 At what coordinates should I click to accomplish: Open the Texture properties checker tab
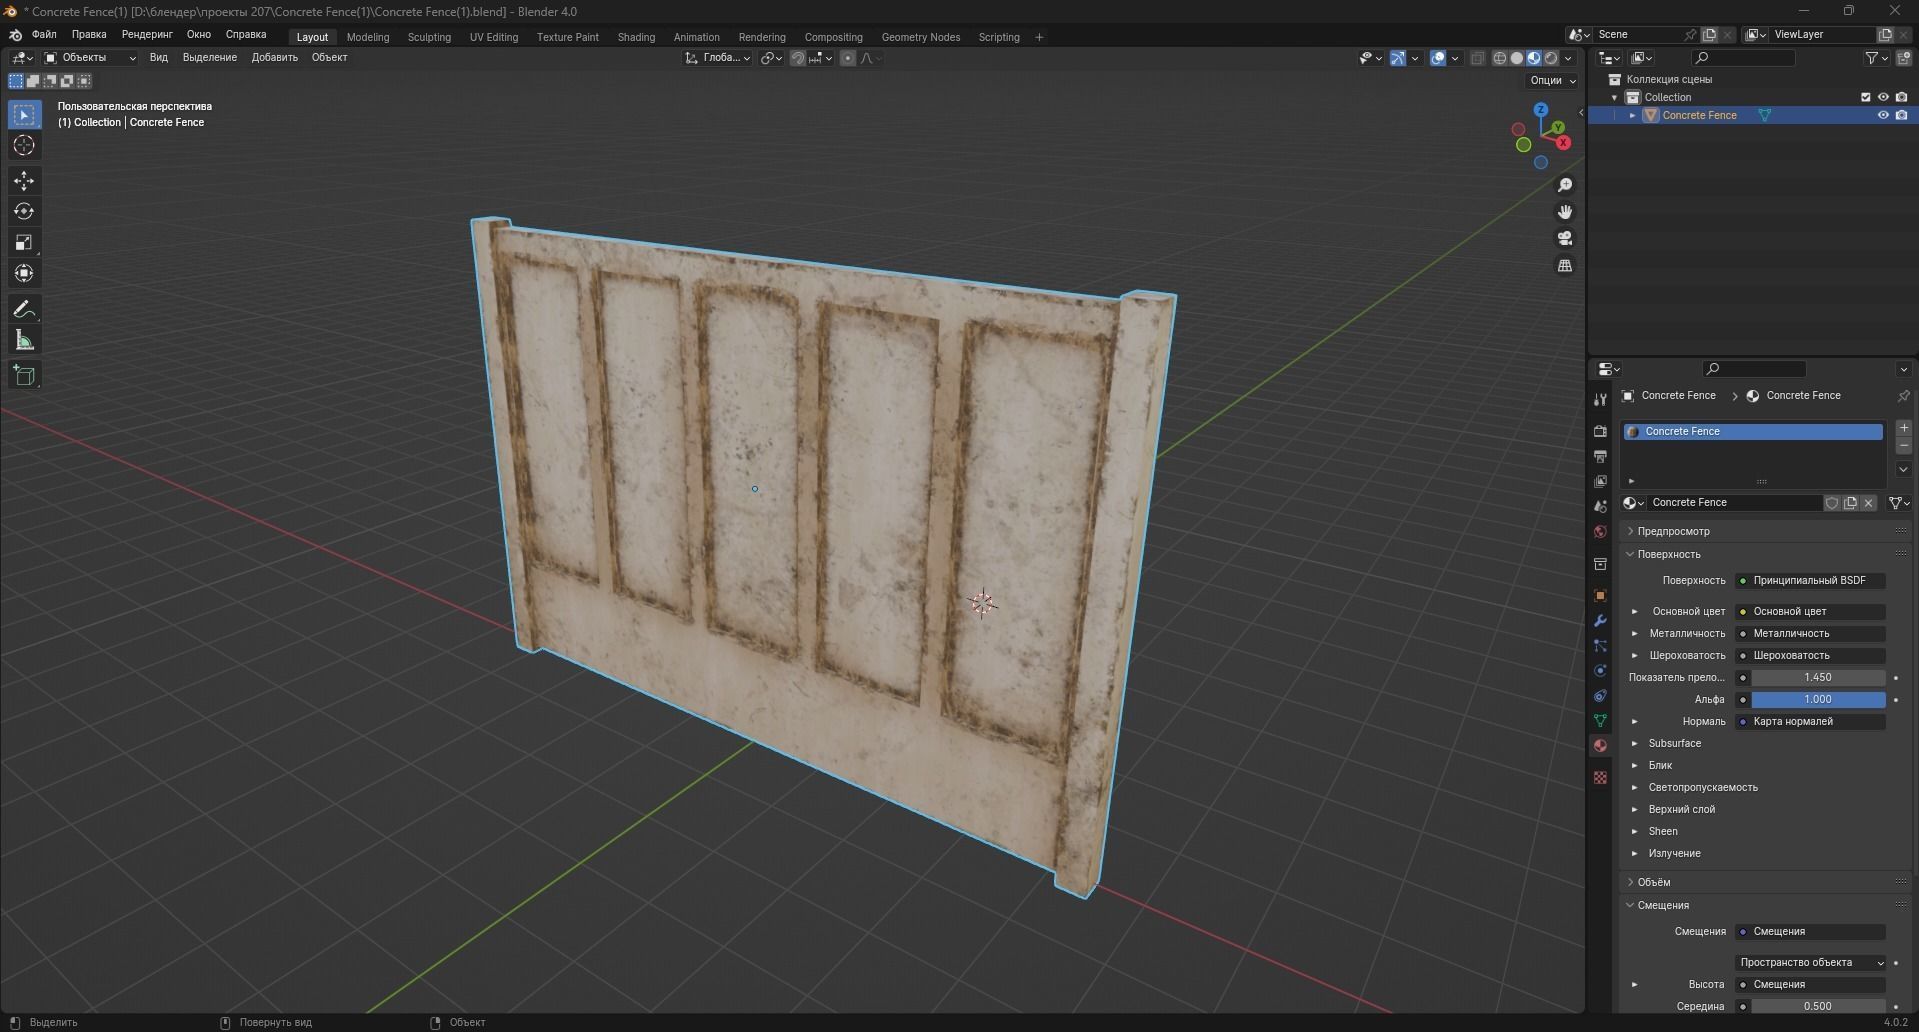click(x=1600, y=777)
